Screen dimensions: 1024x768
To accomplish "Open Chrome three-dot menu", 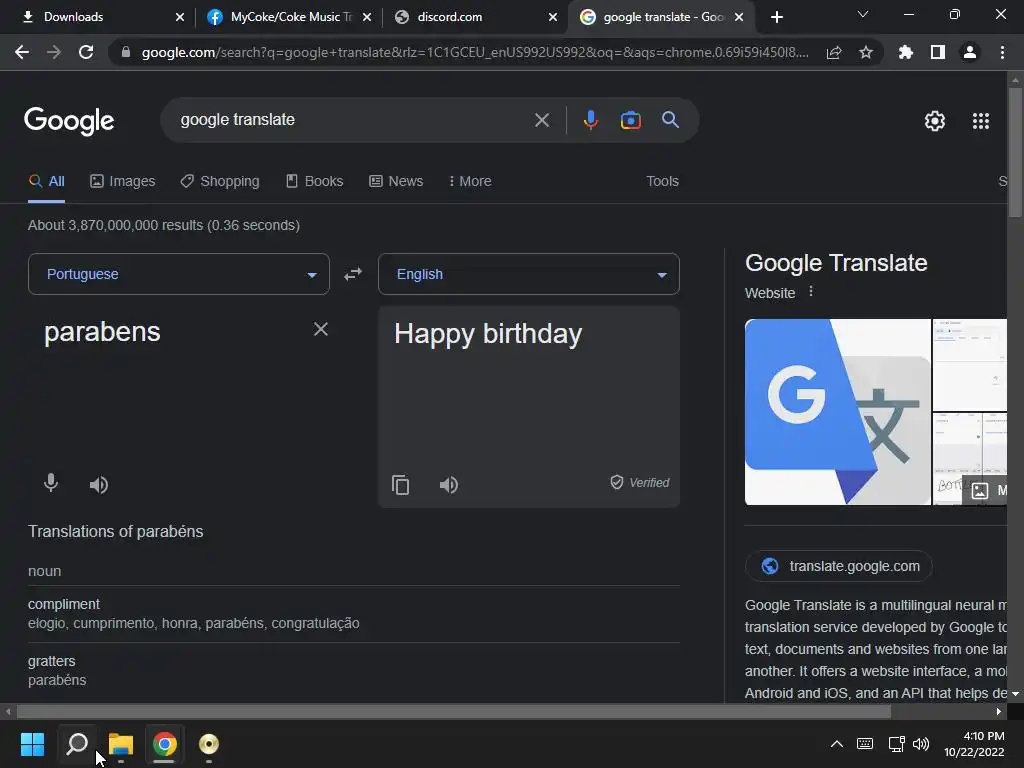I will 1002,52.
